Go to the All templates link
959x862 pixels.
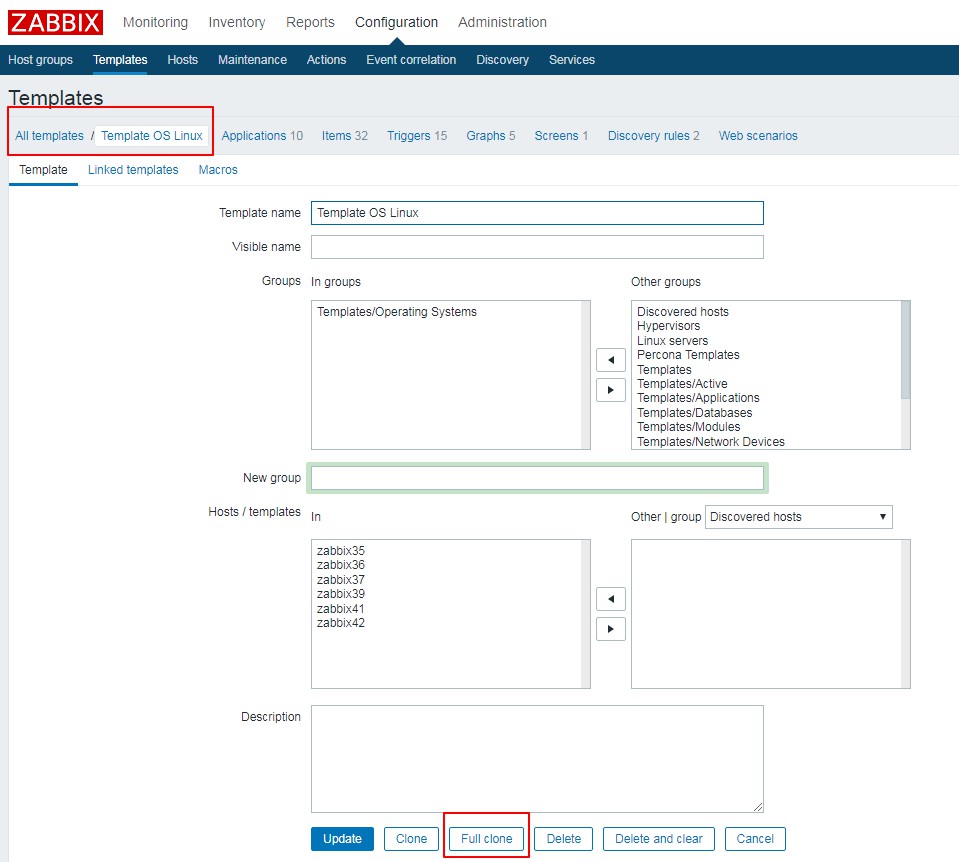pos(49,136)
